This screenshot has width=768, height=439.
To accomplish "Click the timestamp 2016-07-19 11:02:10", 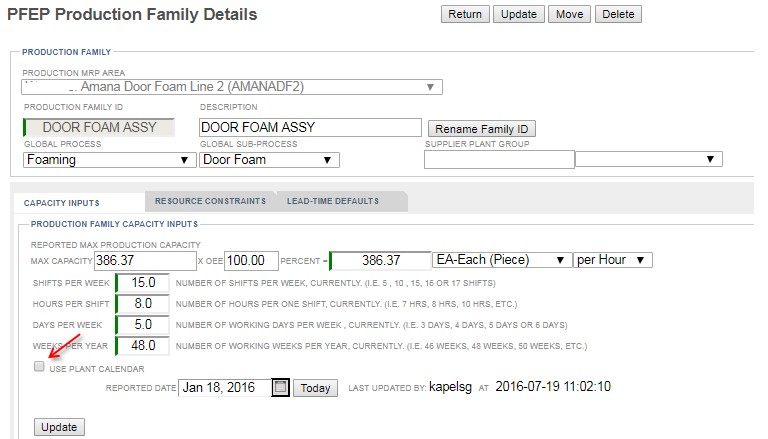I will [553, 387].
